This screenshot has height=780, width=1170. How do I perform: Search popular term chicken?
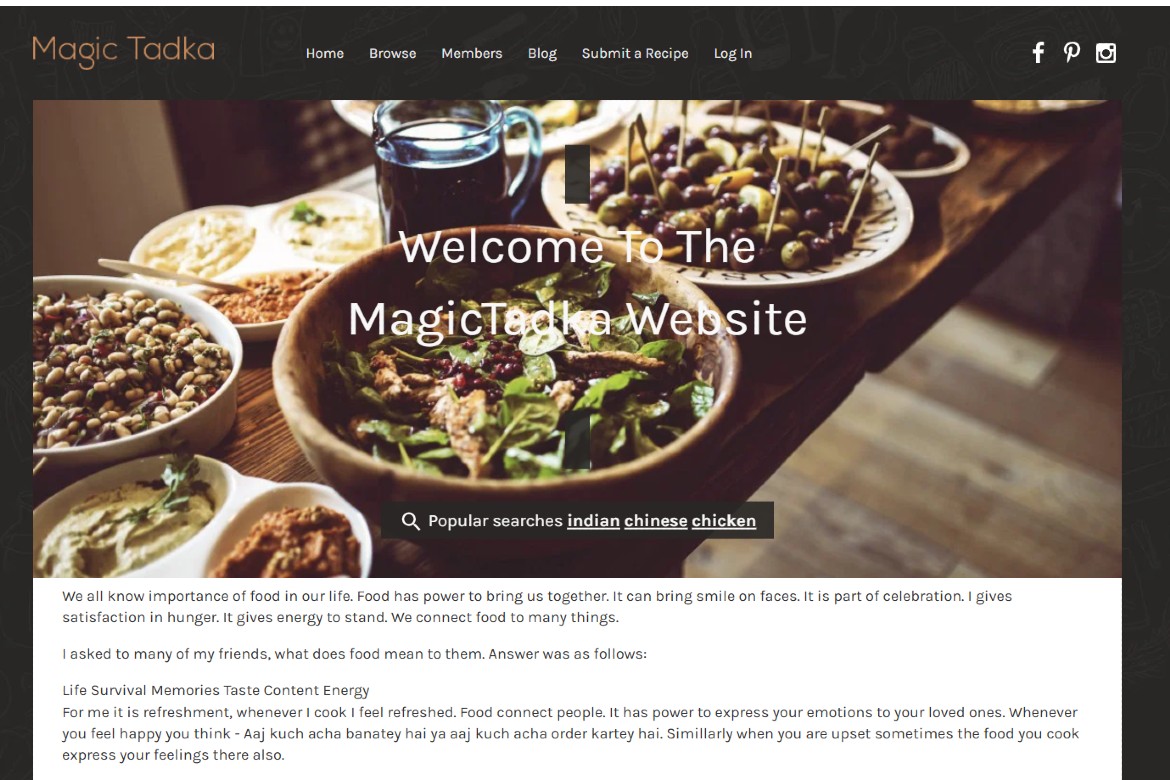pyautogui.click(x=724, y=520)
